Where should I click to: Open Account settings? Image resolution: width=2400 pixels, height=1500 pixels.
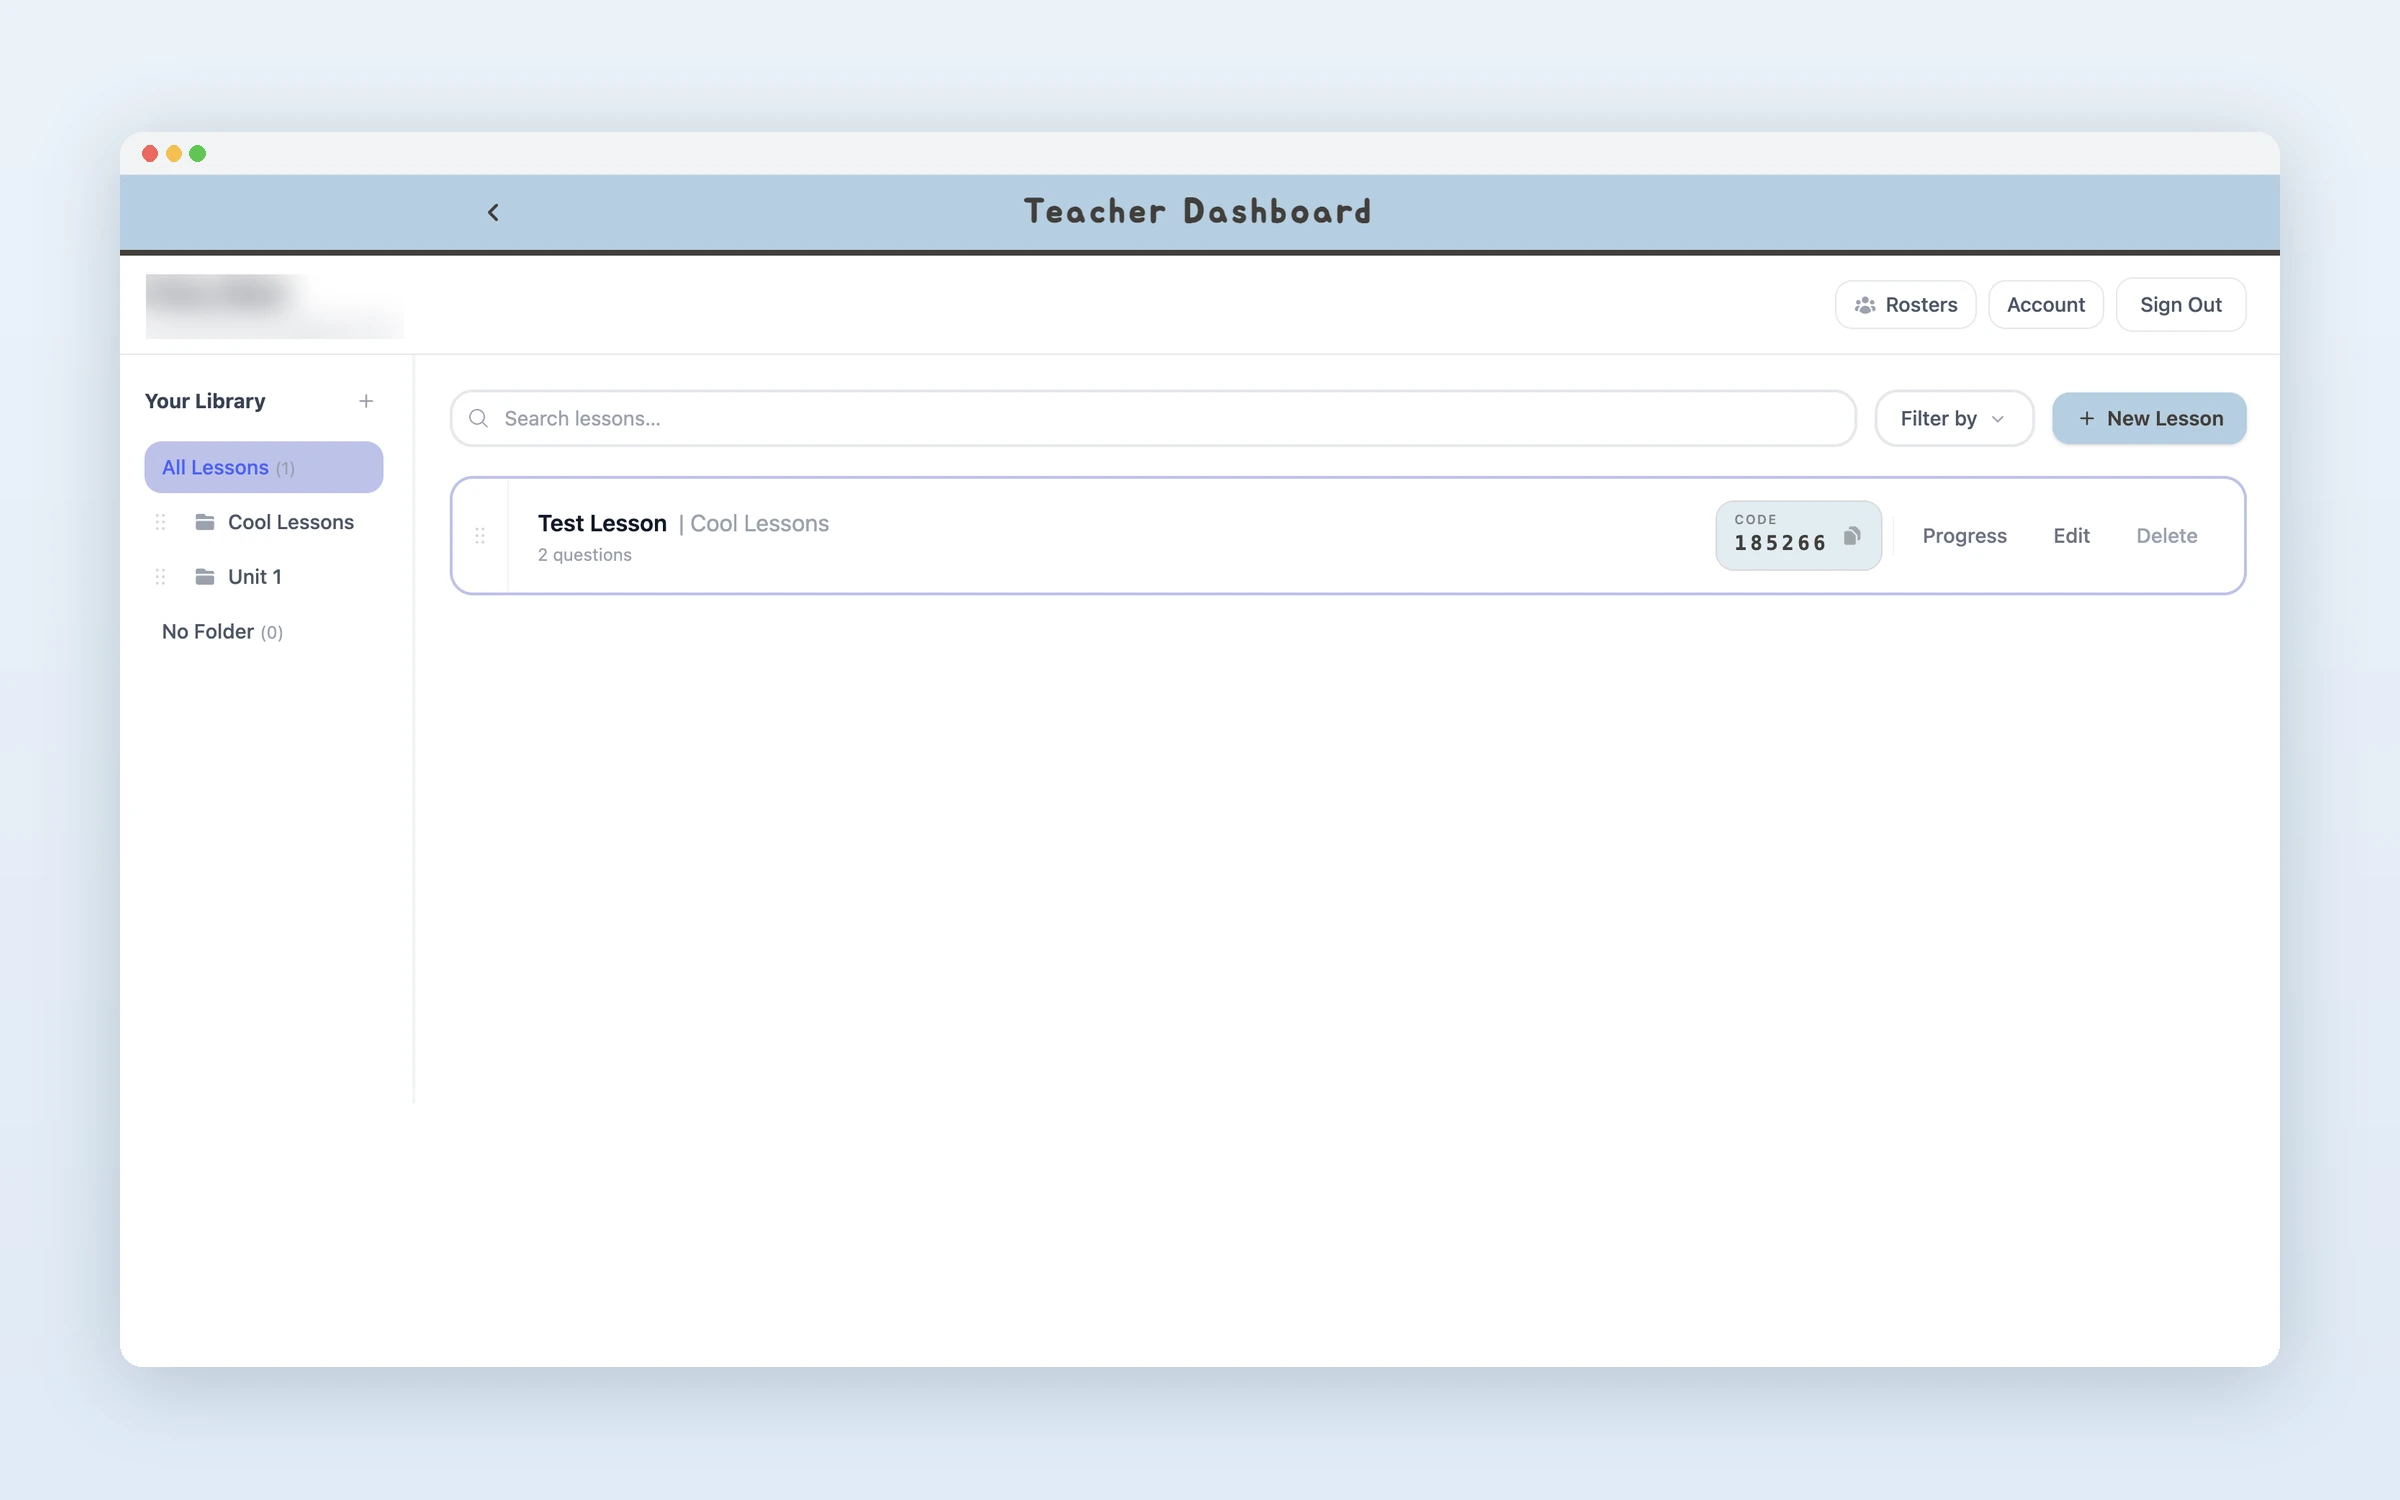coord(2046,305)
